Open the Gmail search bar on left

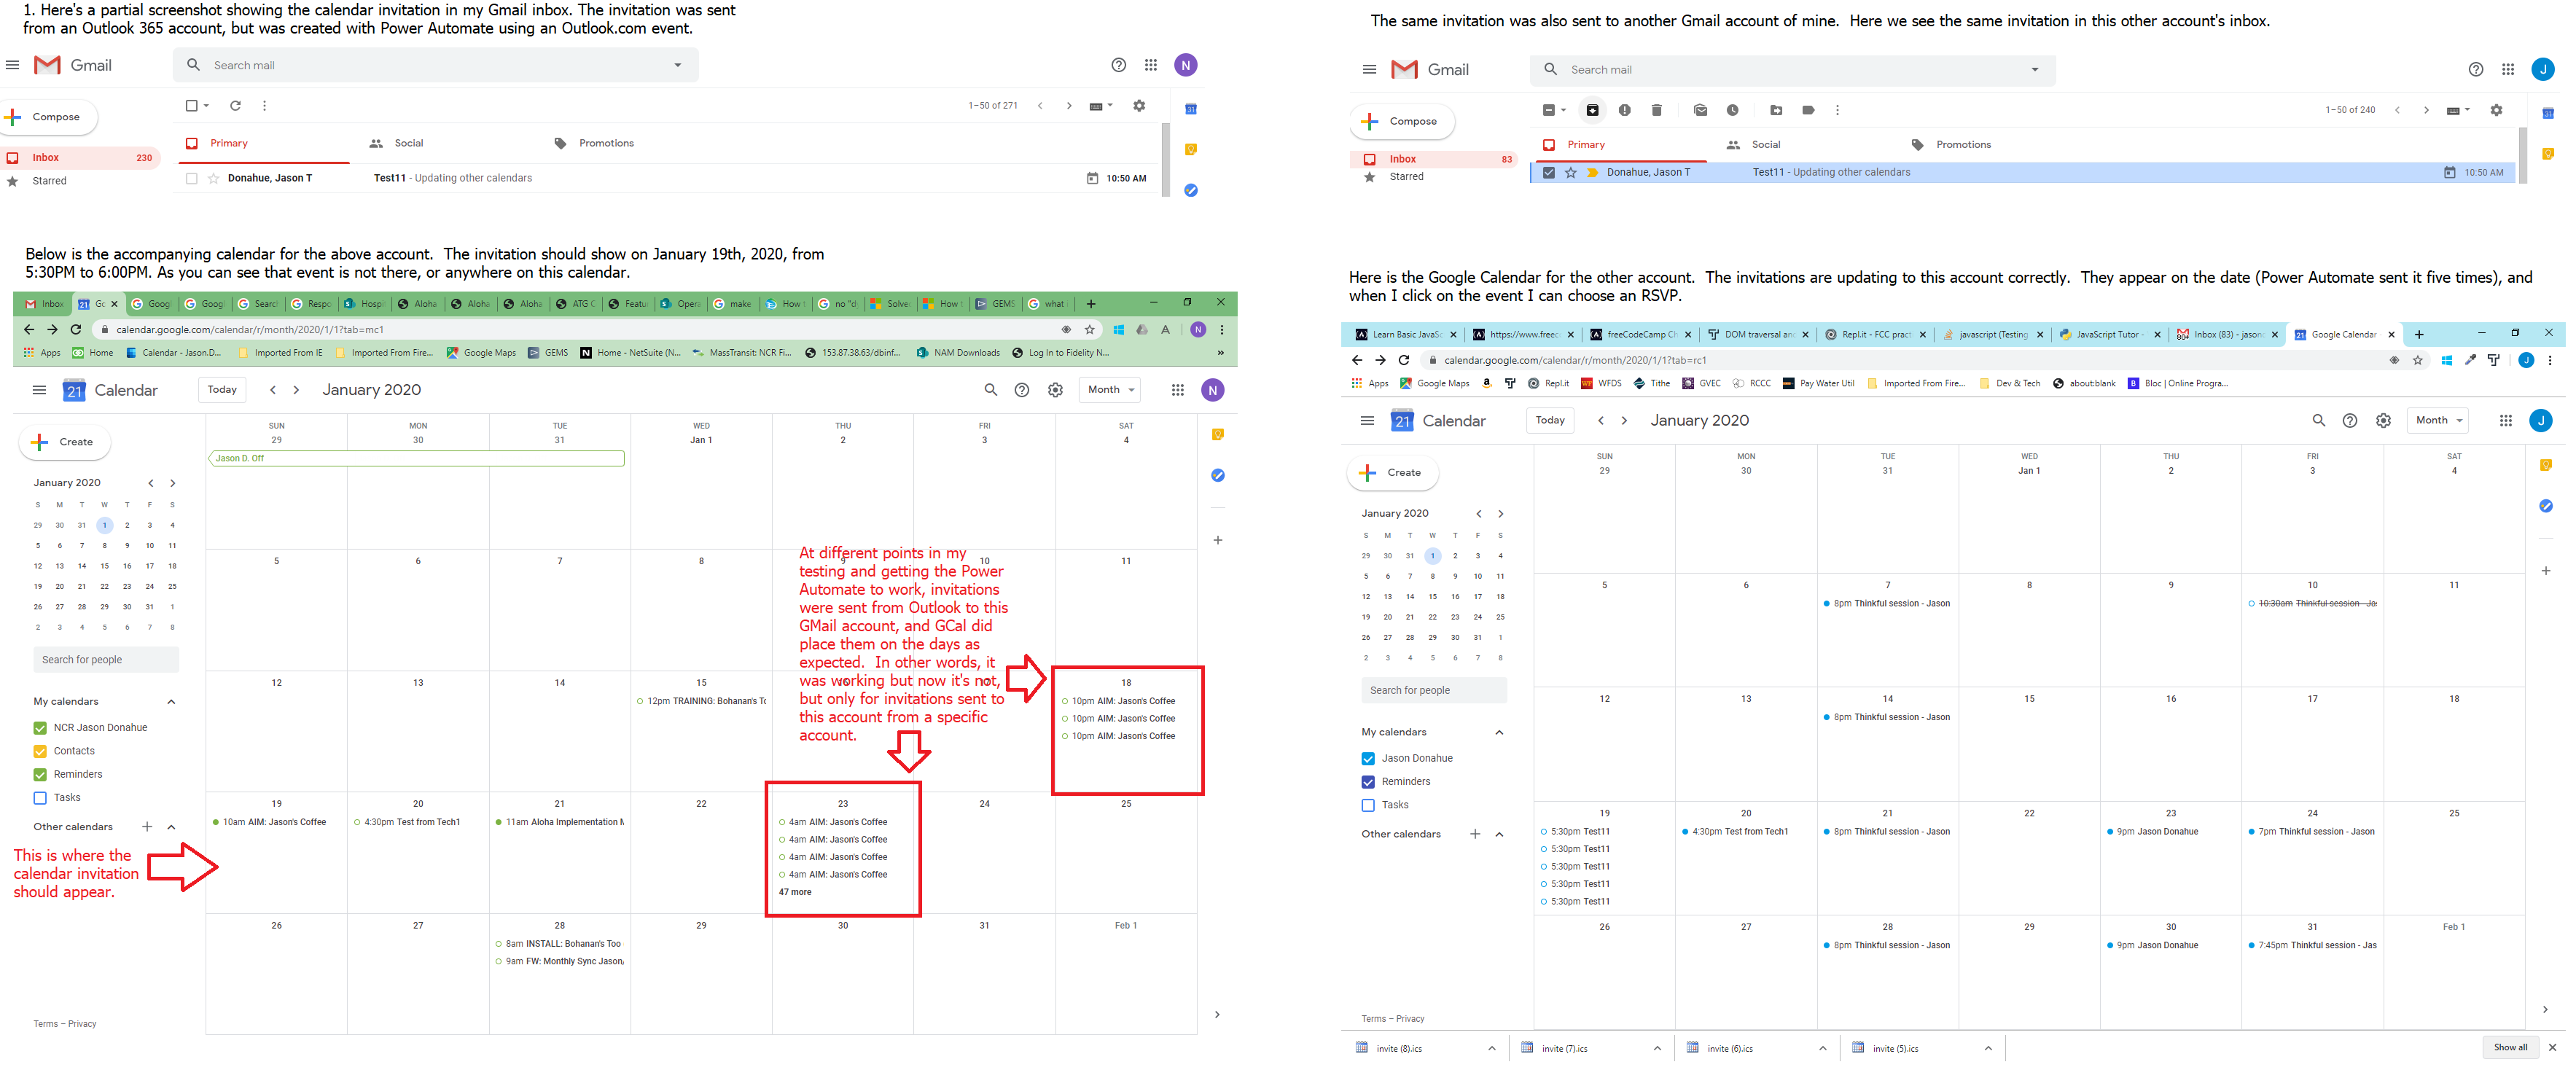(435, 66)
